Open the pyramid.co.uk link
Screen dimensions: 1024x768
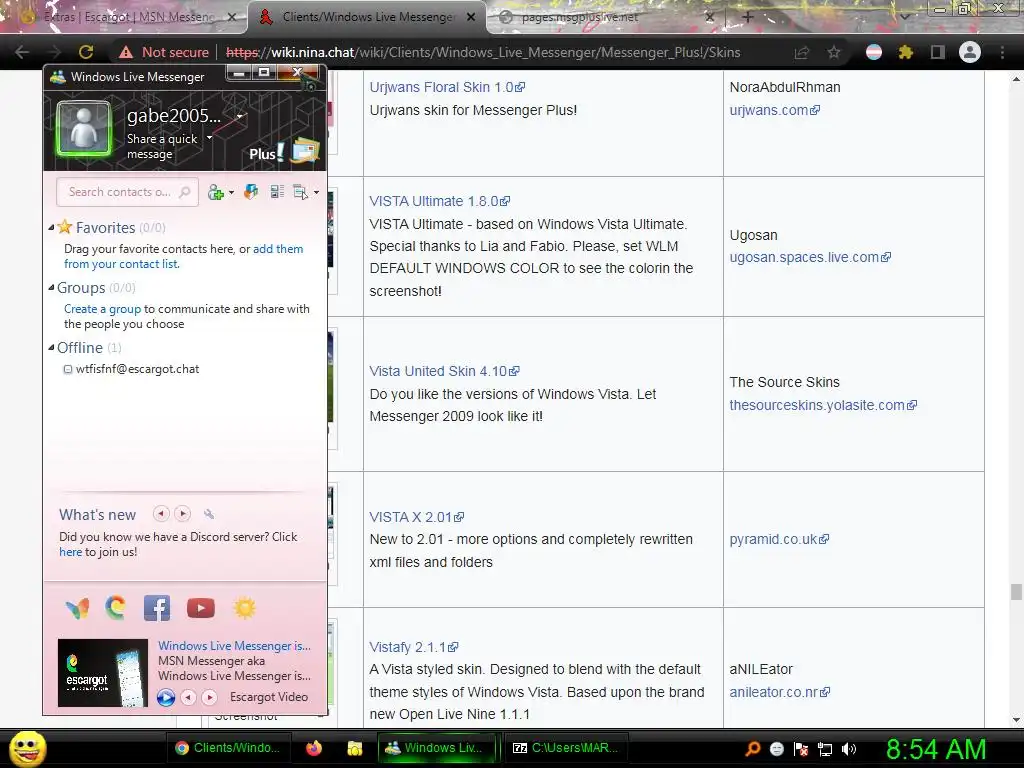pyautogui.click(x=779, y=539)
